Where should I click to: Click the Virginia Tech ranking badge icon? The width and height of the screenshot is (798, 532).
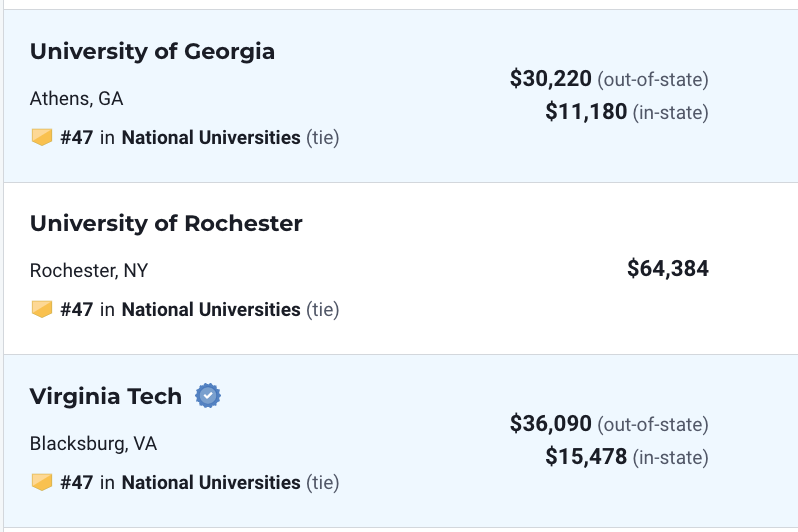tap(42, 482)
